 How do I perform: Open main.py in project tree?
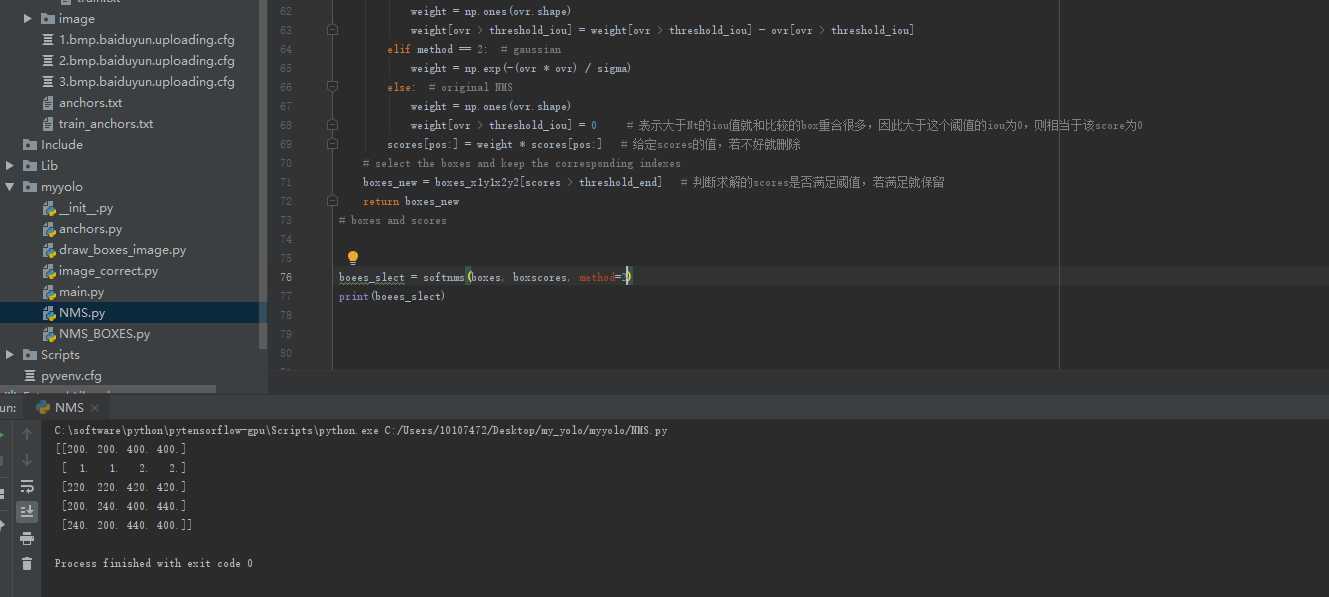pyautogui.click(x=81, y=292)
